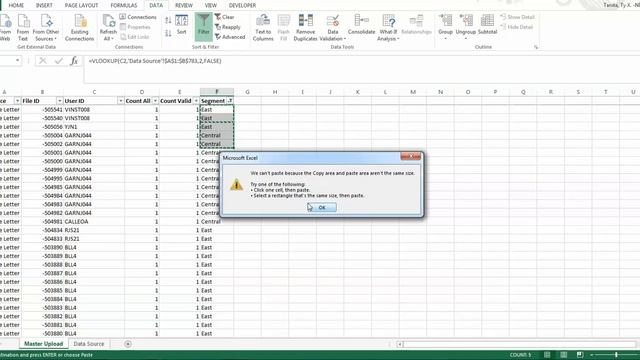Open the HOME ribbon tab
The image size is (640, 360).
point(16,5)
